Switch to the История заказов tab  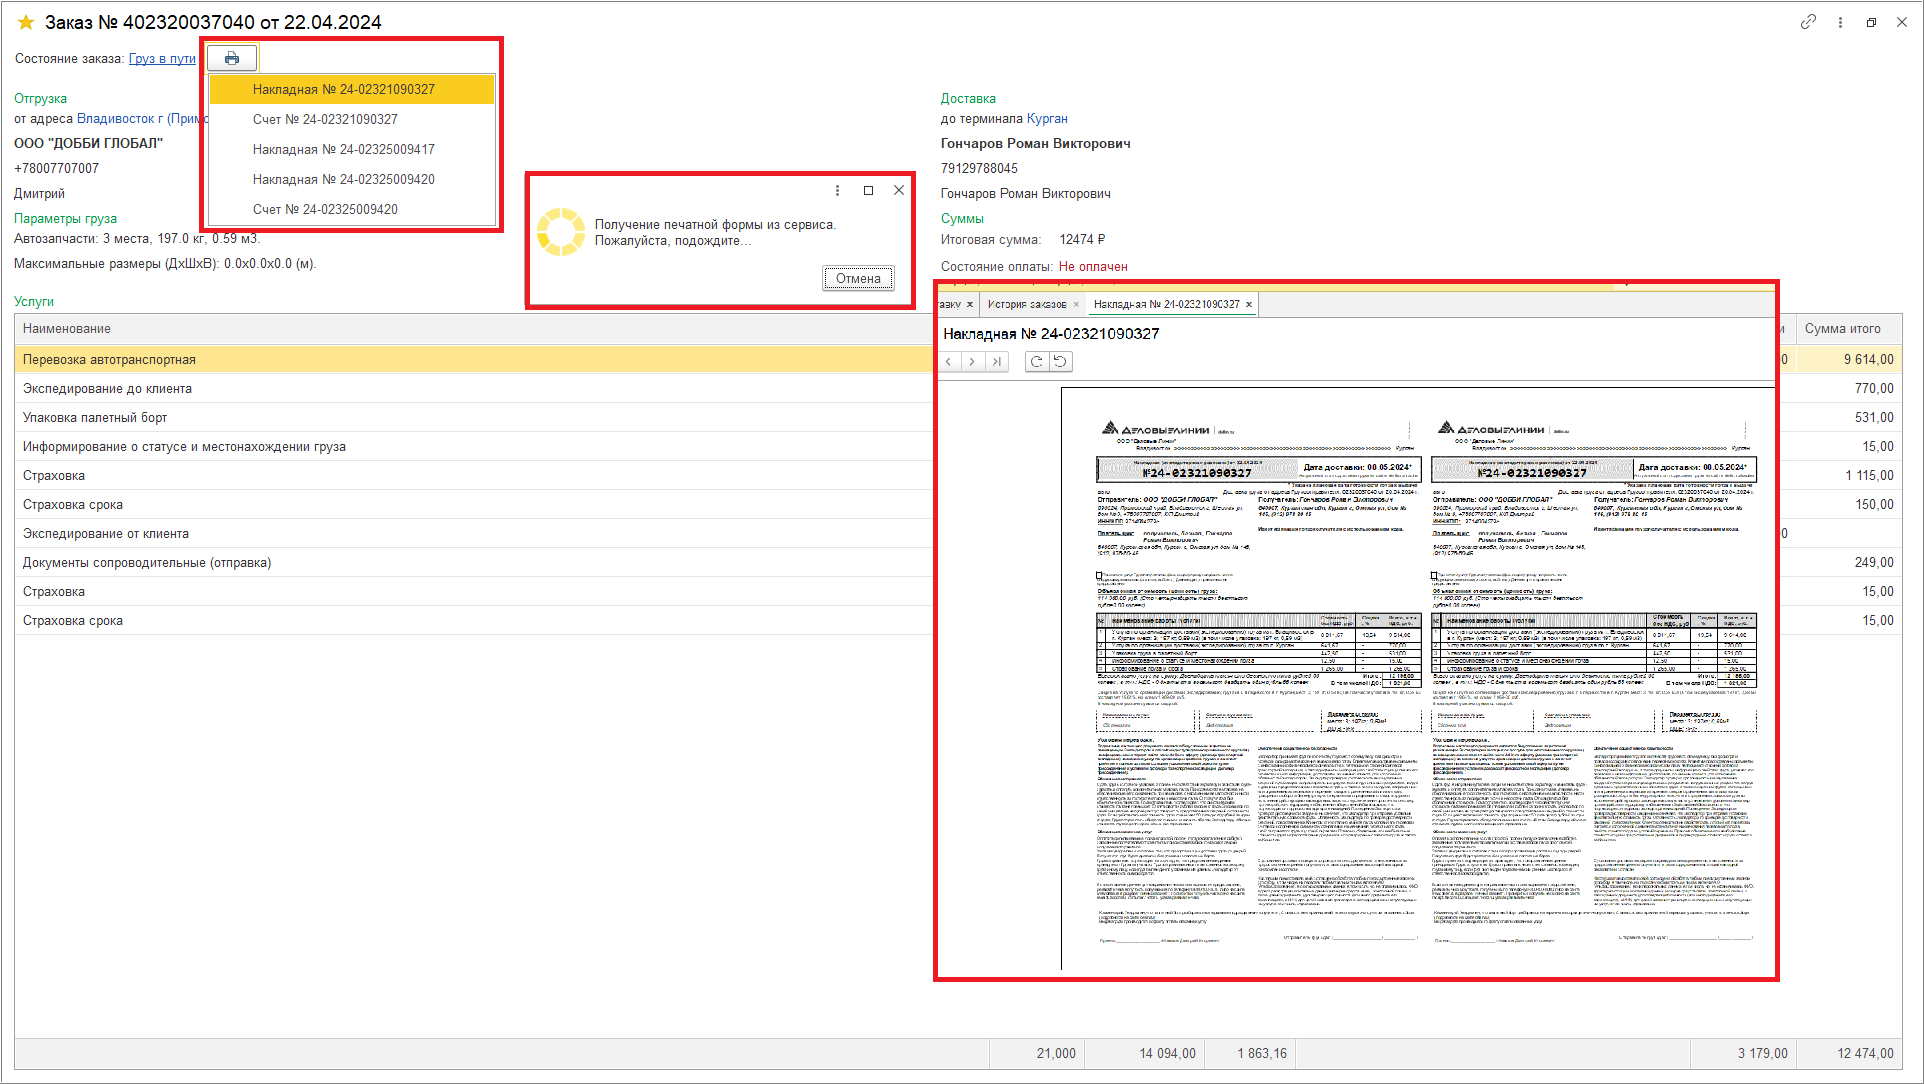(x=1026, y=304)
